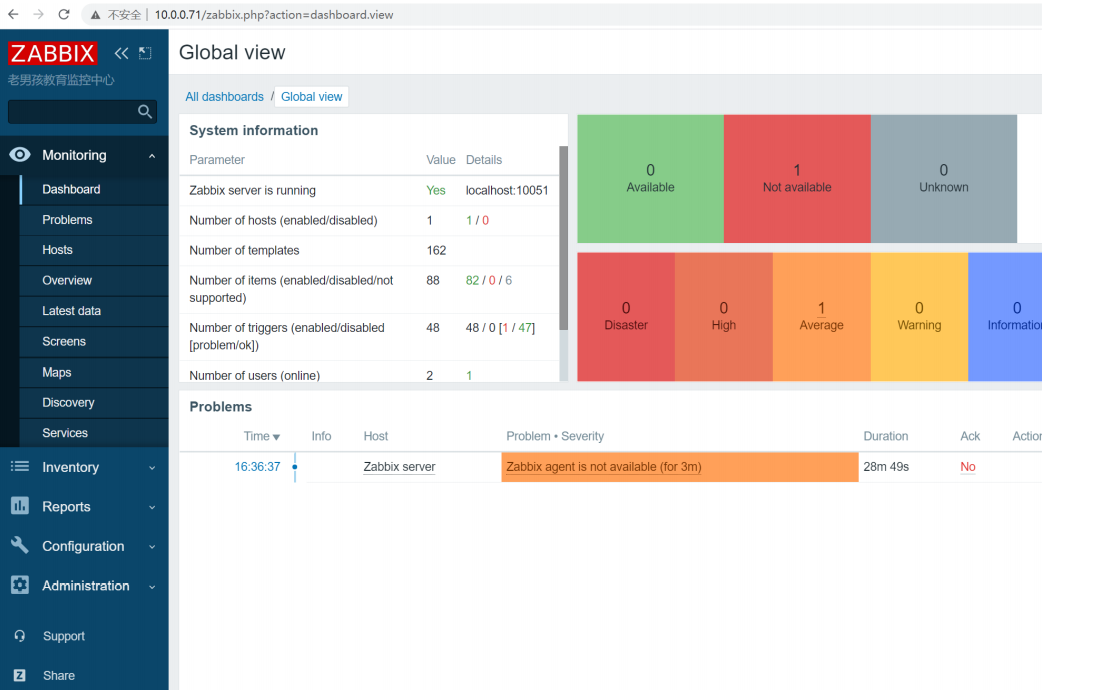Click the not-secure warning triangle icon
This screenshot has height=690, width=1120.
tap(95, 15)
